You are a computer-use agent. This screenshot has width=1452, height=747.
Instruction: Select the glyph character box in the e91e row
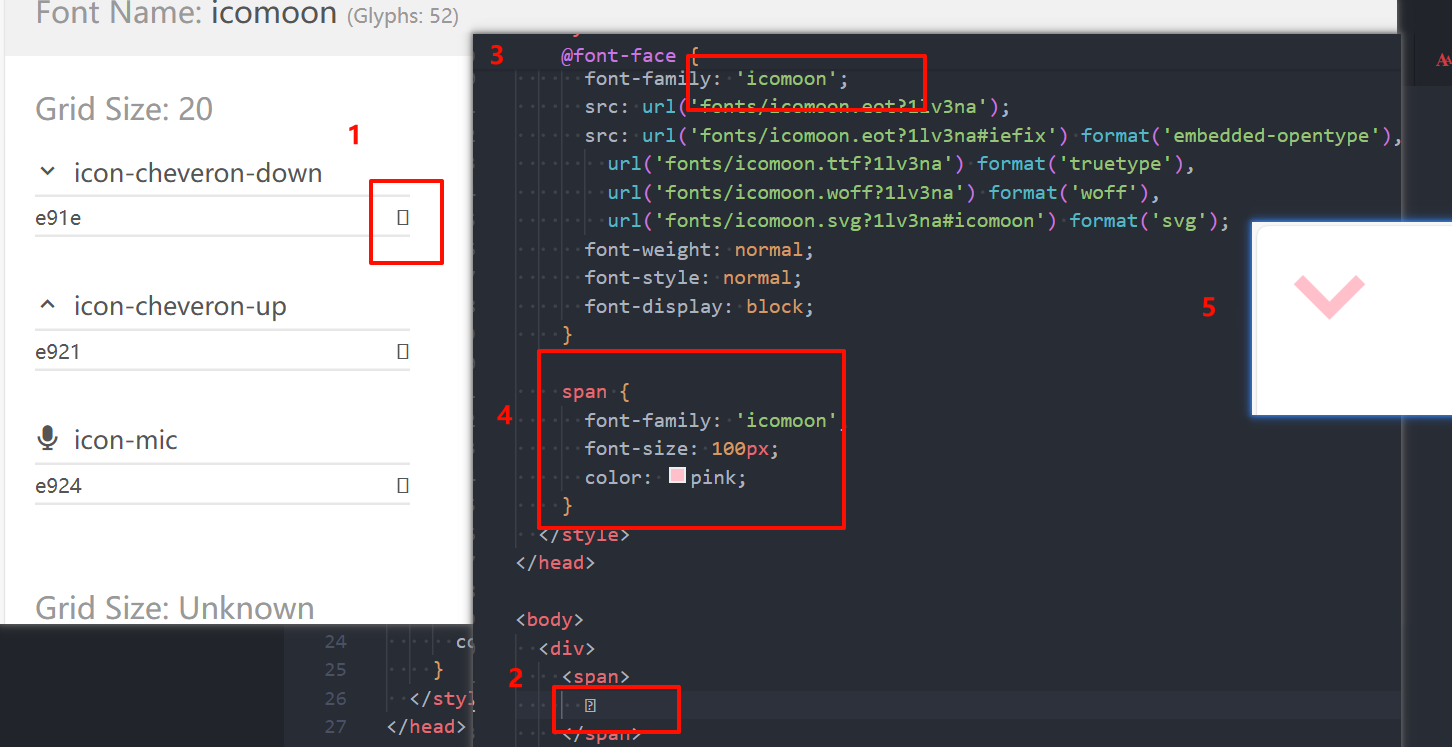tap(403, 217)
